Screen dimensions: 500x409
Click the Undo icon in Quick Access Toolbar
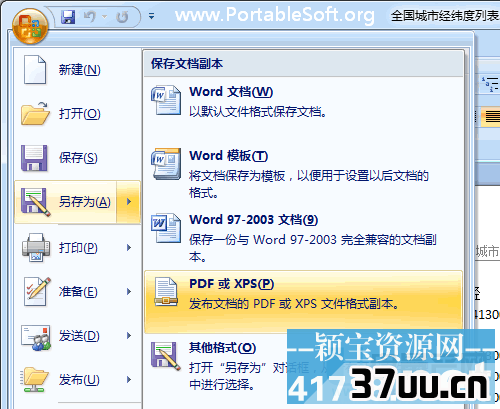click(90, 16)
